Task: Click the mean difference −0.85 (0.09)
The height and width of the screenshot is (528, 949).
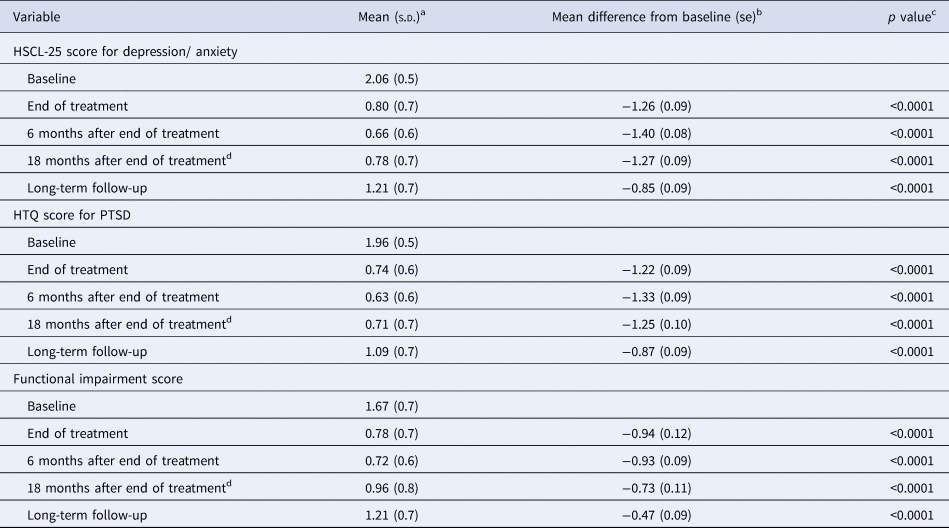Action: (645, 188)
